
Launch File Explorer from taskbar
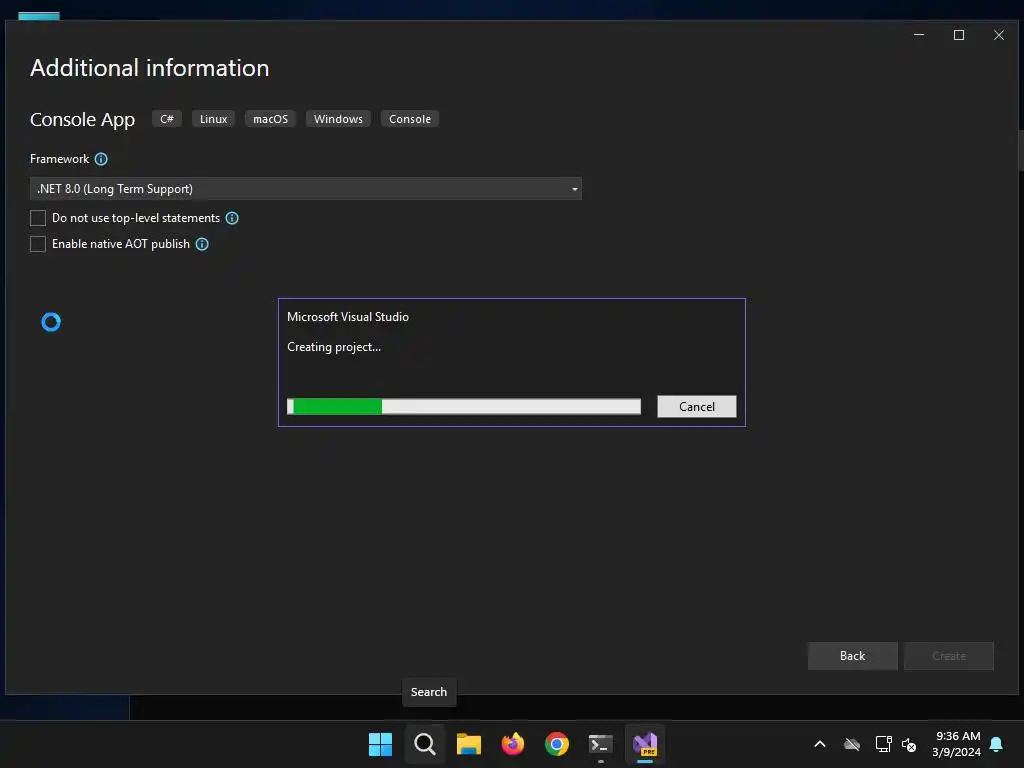(x=469, y=744)
